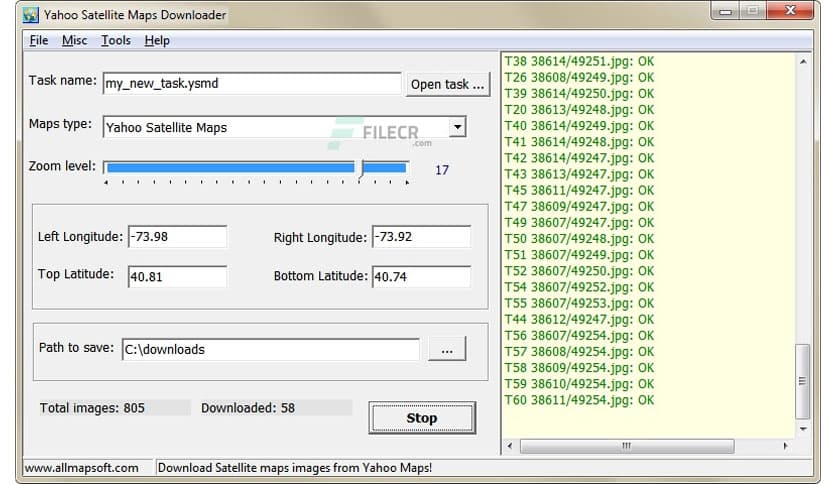This screenshot has height=484, width=836.
Task: Select log line T44 38612/49247.jpg
Action: coord(579,319)
